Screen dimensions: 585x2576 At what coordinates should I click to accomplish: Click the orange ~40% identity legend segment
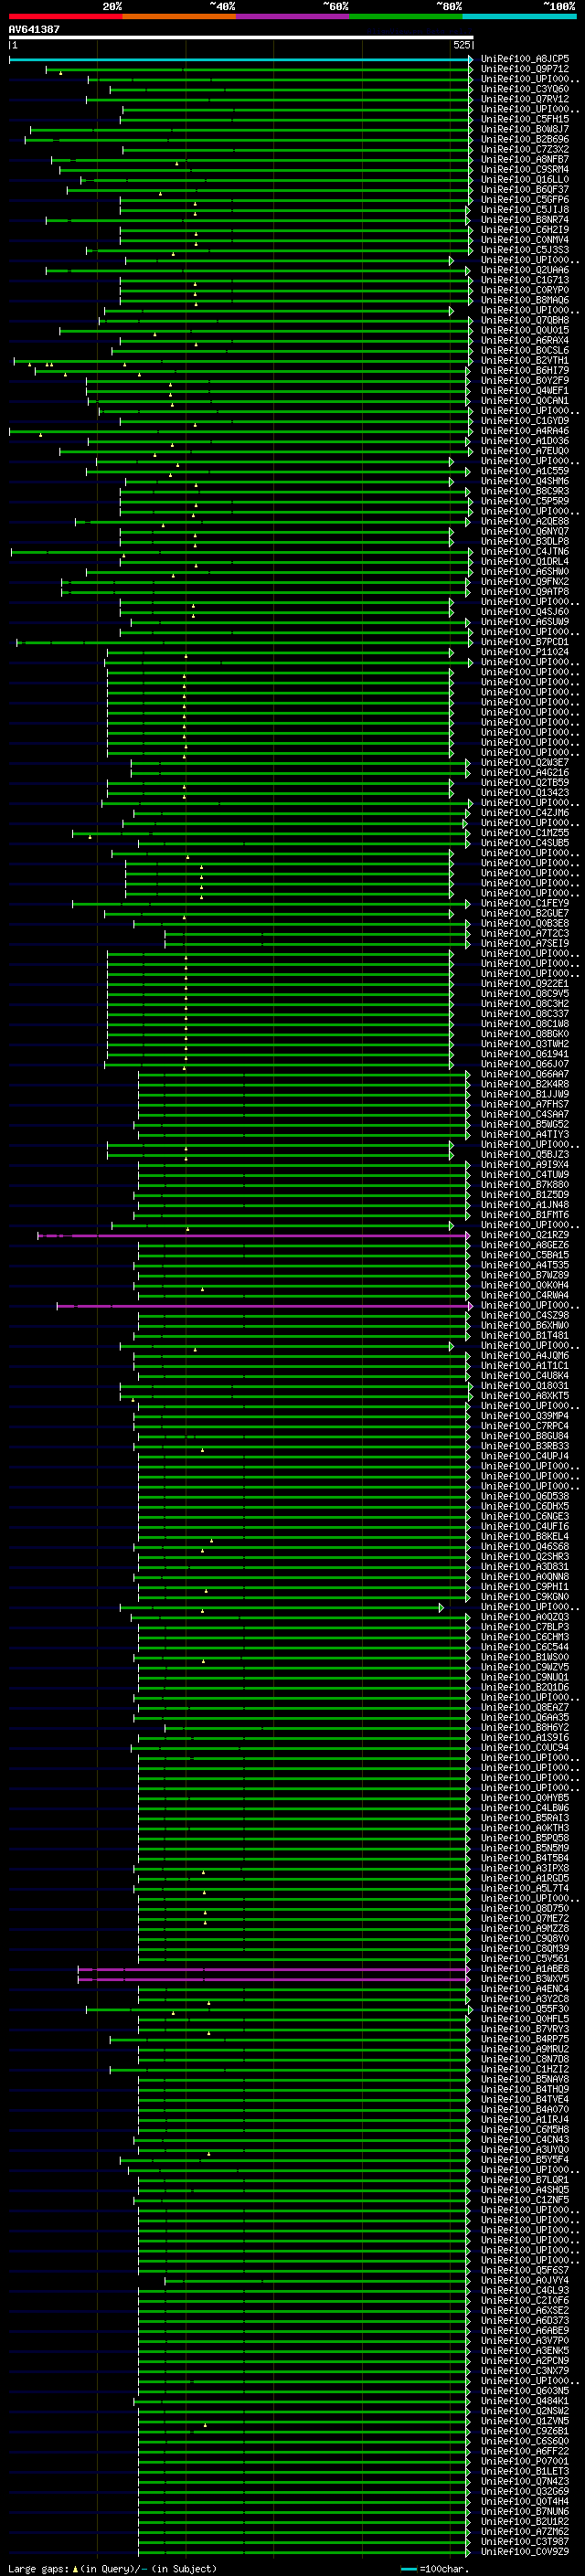[179, 16]
